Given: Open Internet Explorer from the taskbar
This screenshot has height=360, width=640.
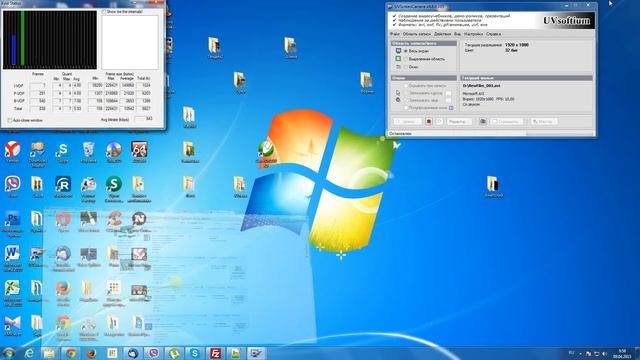Looking at the screenshot, I should (x=29, y=353).
